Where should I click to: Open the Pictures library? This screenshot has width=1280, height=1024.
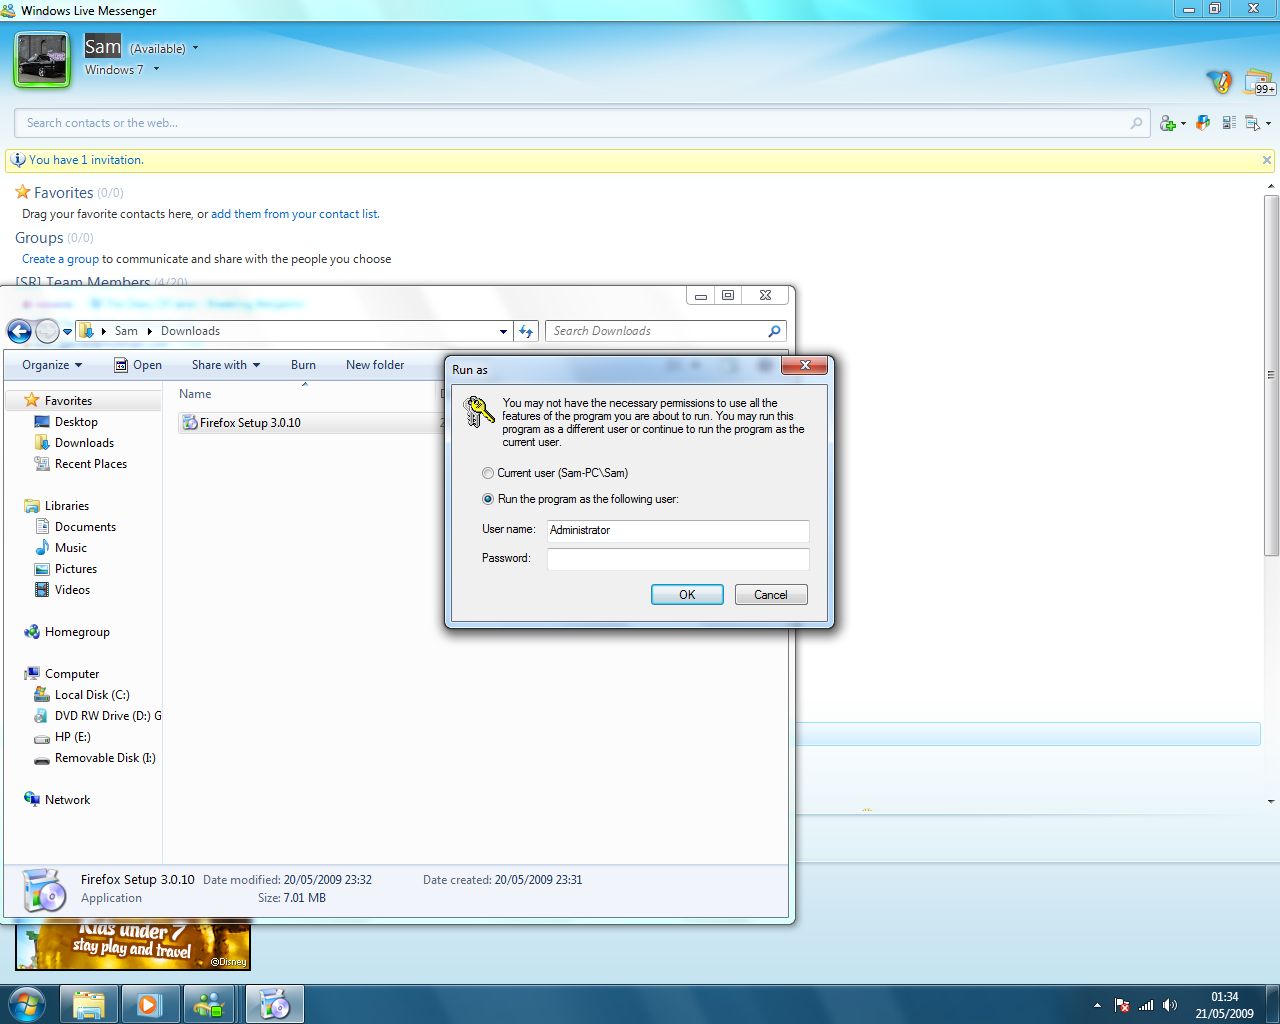point(75,569)
